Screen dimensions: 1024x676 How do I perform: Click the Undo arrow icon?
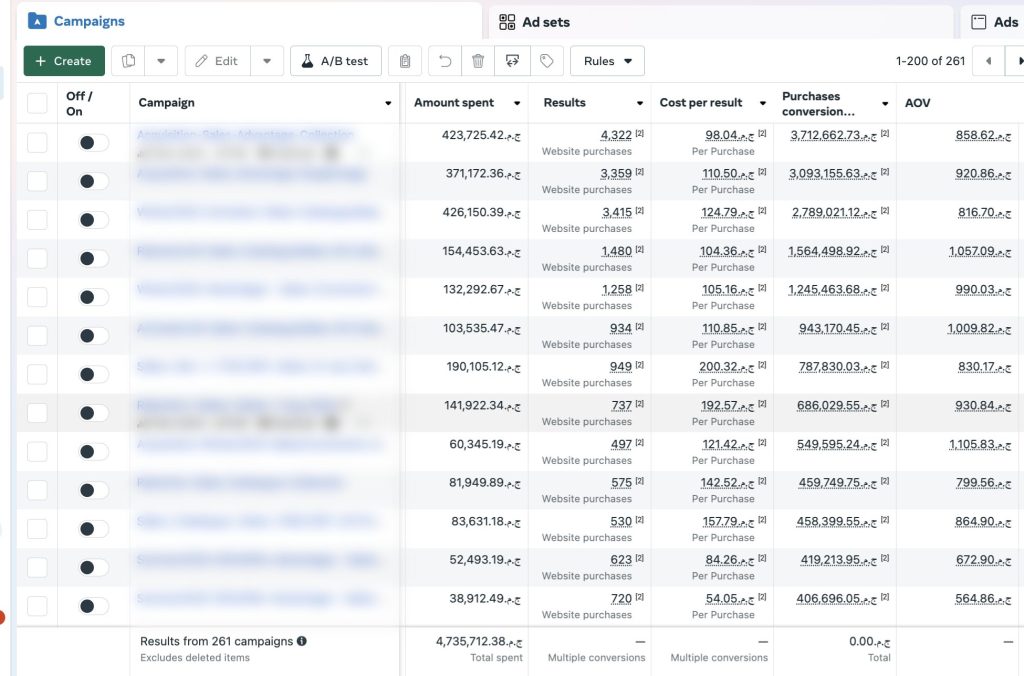pyautogui.click(x=446, y=61)
